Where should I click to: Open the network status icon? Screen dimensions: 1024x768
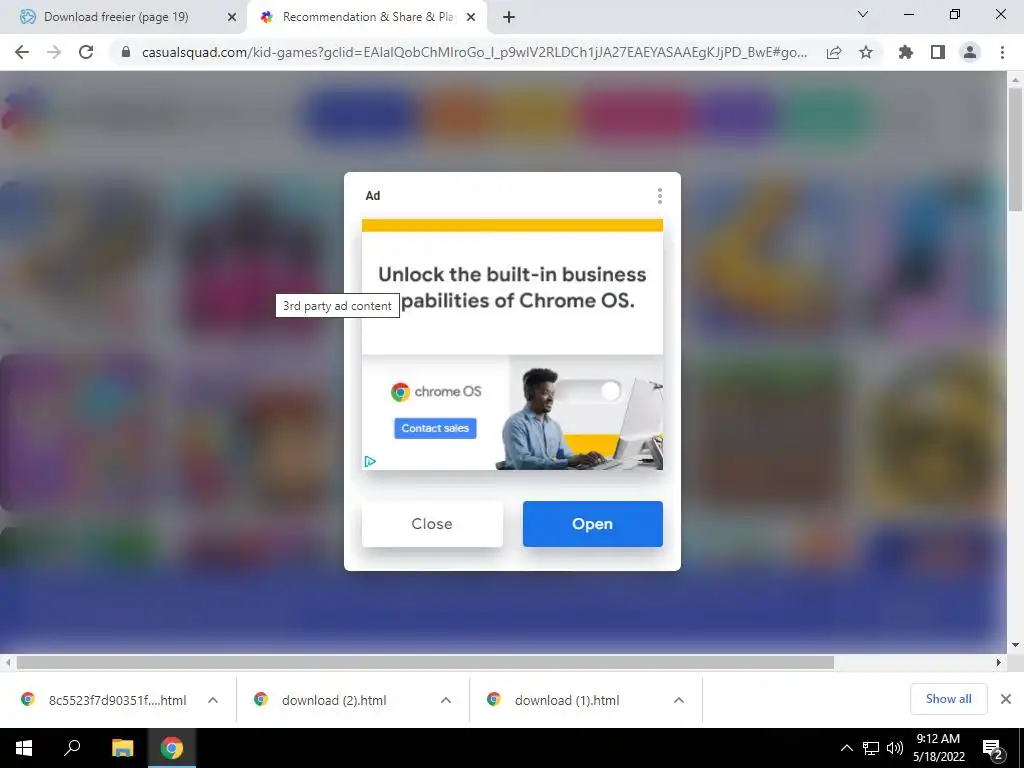pos(871,748)
